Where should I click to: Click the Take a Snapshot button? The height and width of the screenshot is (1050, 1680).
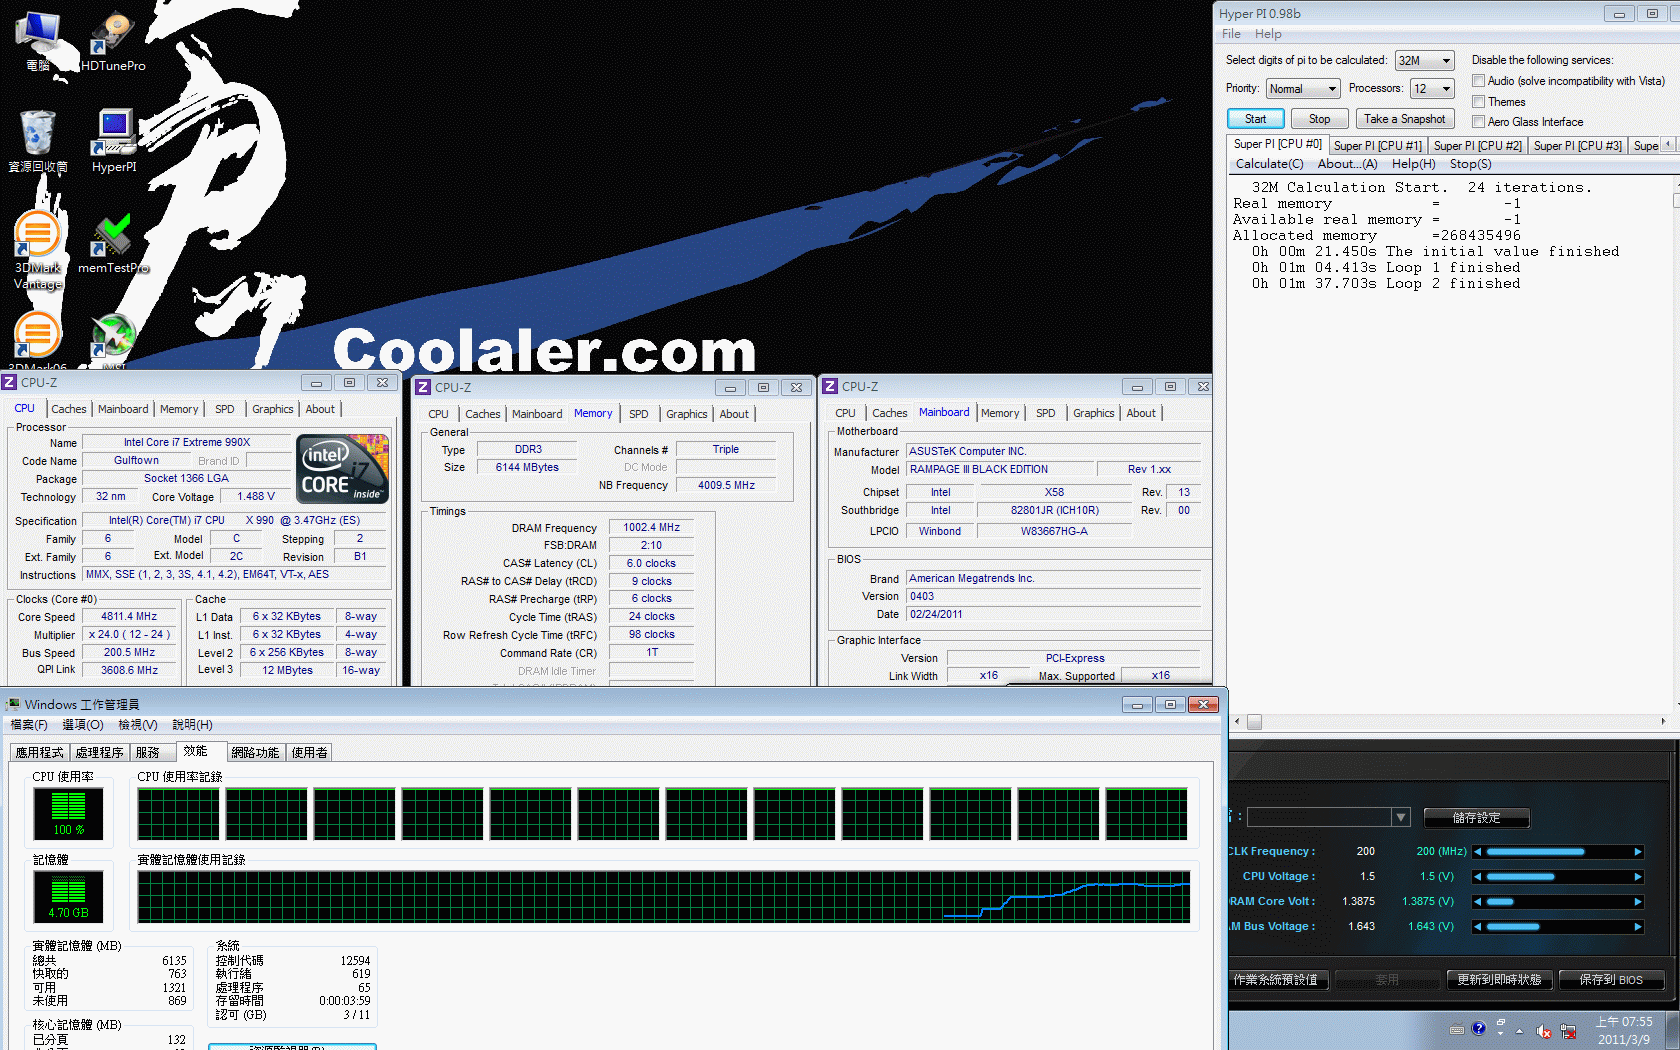coord(1404,119)
